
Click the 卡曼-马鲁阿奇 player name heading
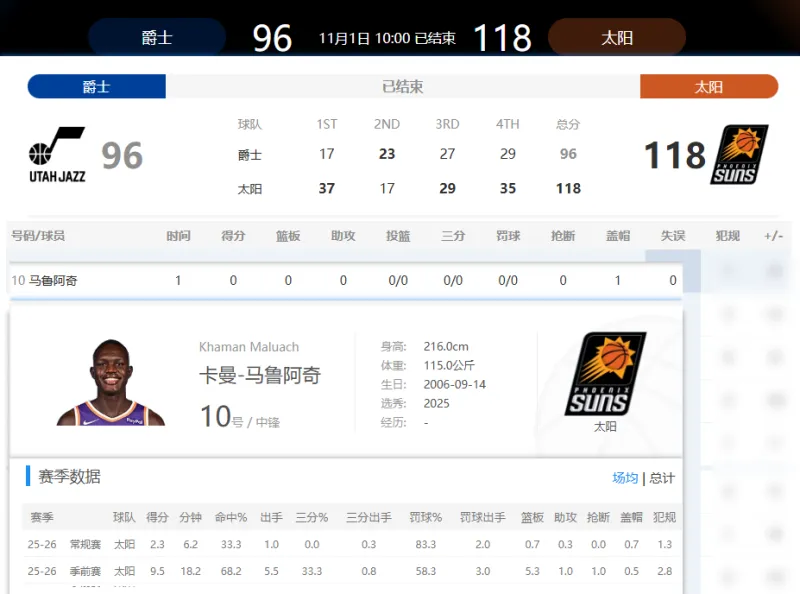260,376
